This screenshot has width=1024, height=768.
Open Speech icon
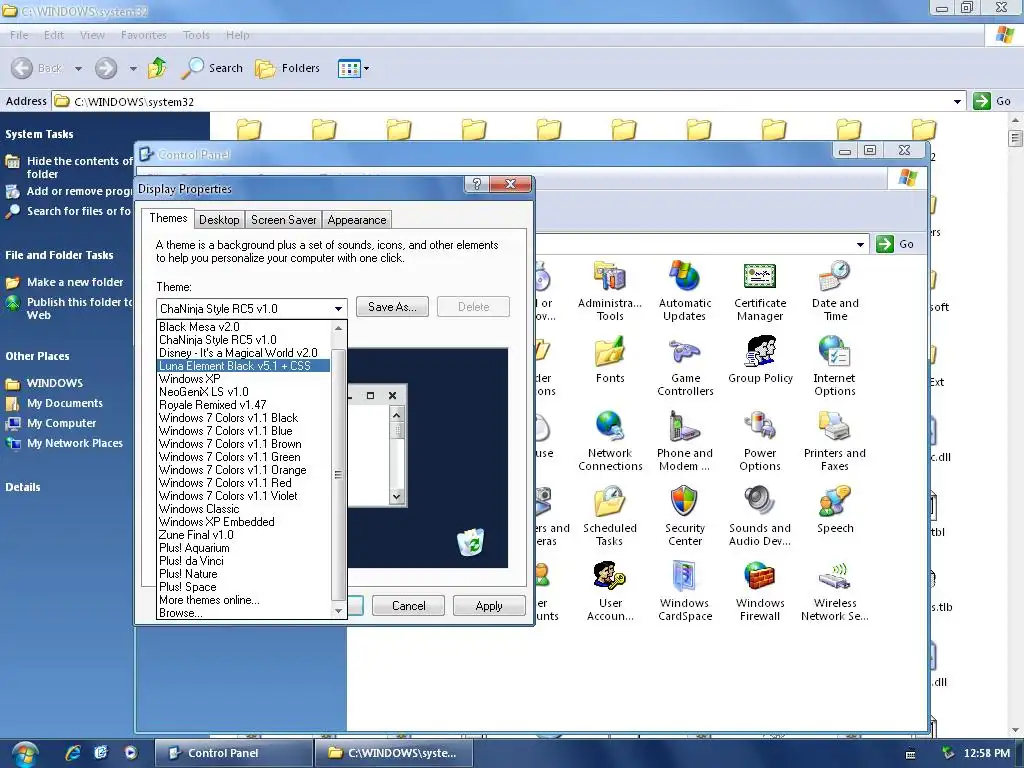(835, 509)
